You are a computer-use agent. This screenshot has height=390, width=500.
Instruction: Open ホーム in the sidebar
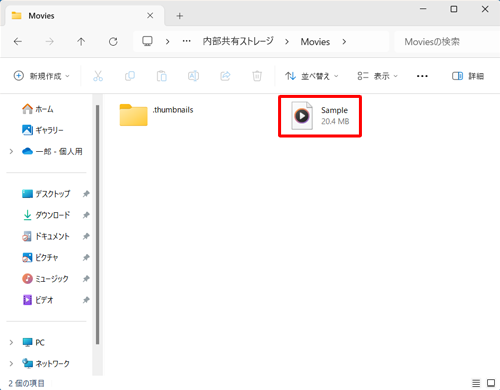click(x=37, y=109)
